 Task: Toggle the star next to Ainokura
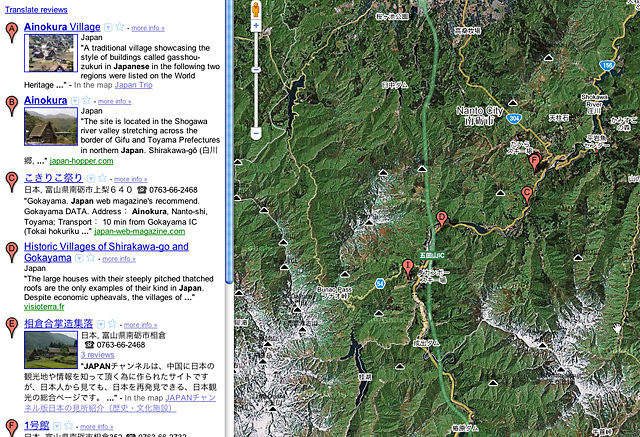pos(87,101)
